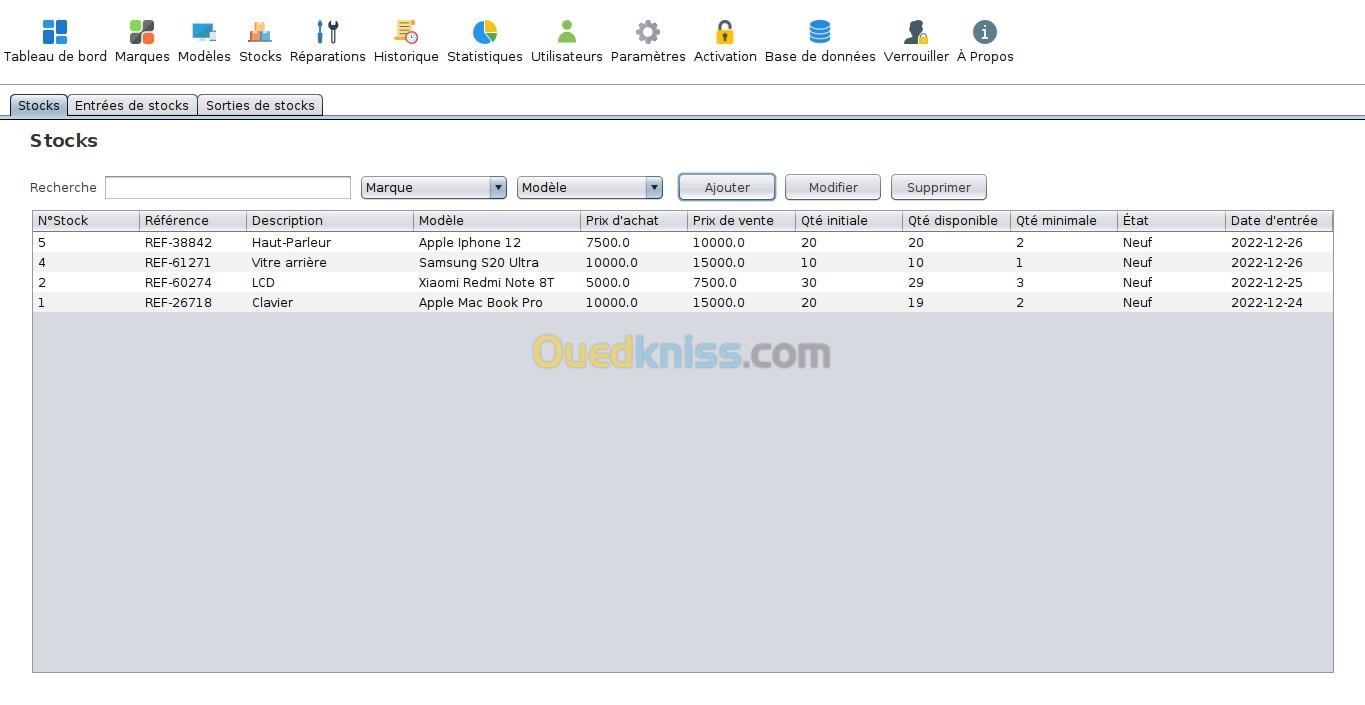The height and width of the screenshot is (705, 1365).
Task: Click the Ajouter button
Action: point(727,187)
